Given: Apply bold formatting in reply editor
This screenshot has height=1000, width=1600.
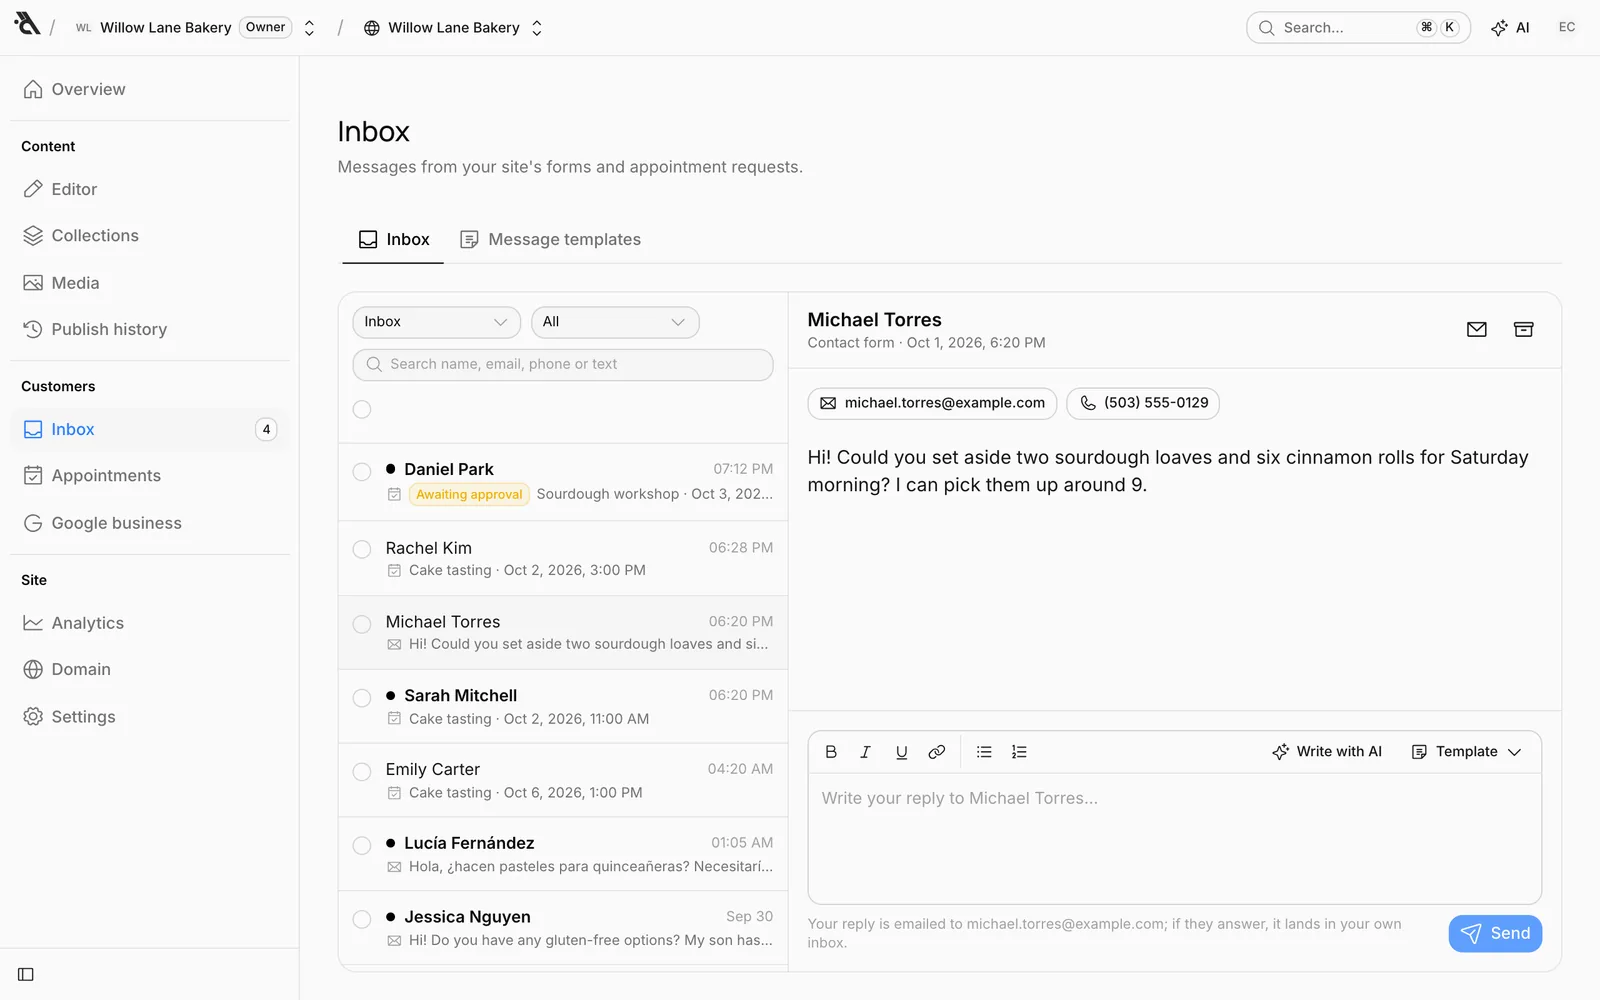Looking at the screenshot, I should (831, 752).
